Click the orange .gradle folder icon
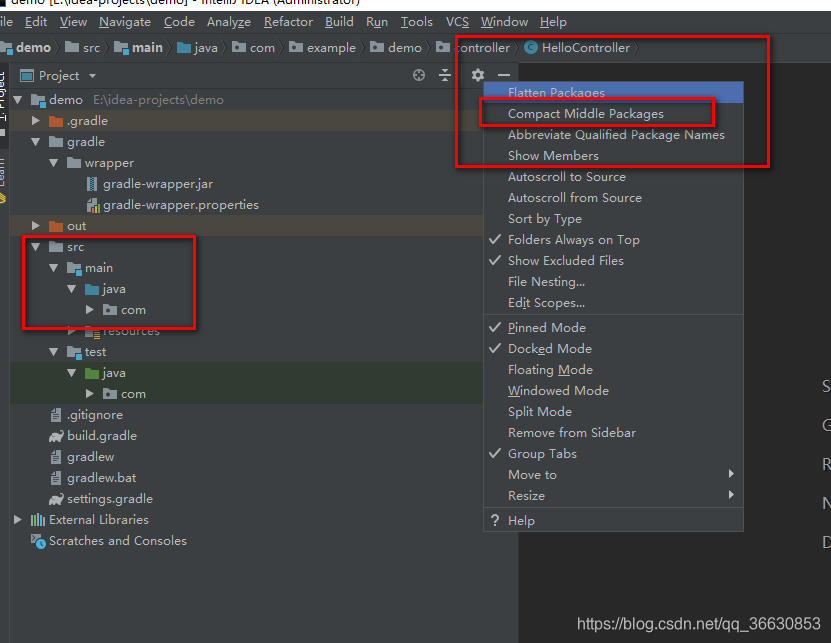 [56, 121]
